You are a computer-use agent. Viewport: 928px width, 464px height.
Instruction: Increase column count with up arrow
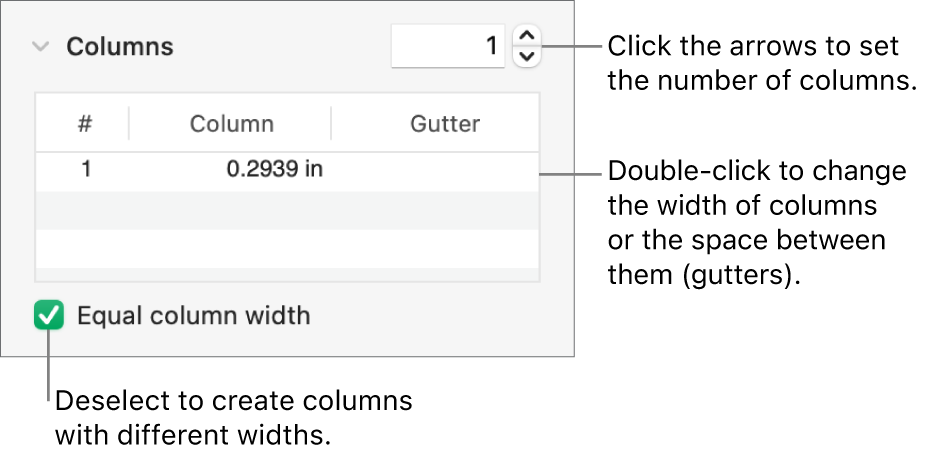pyautogui.click(x=527, y=37)
